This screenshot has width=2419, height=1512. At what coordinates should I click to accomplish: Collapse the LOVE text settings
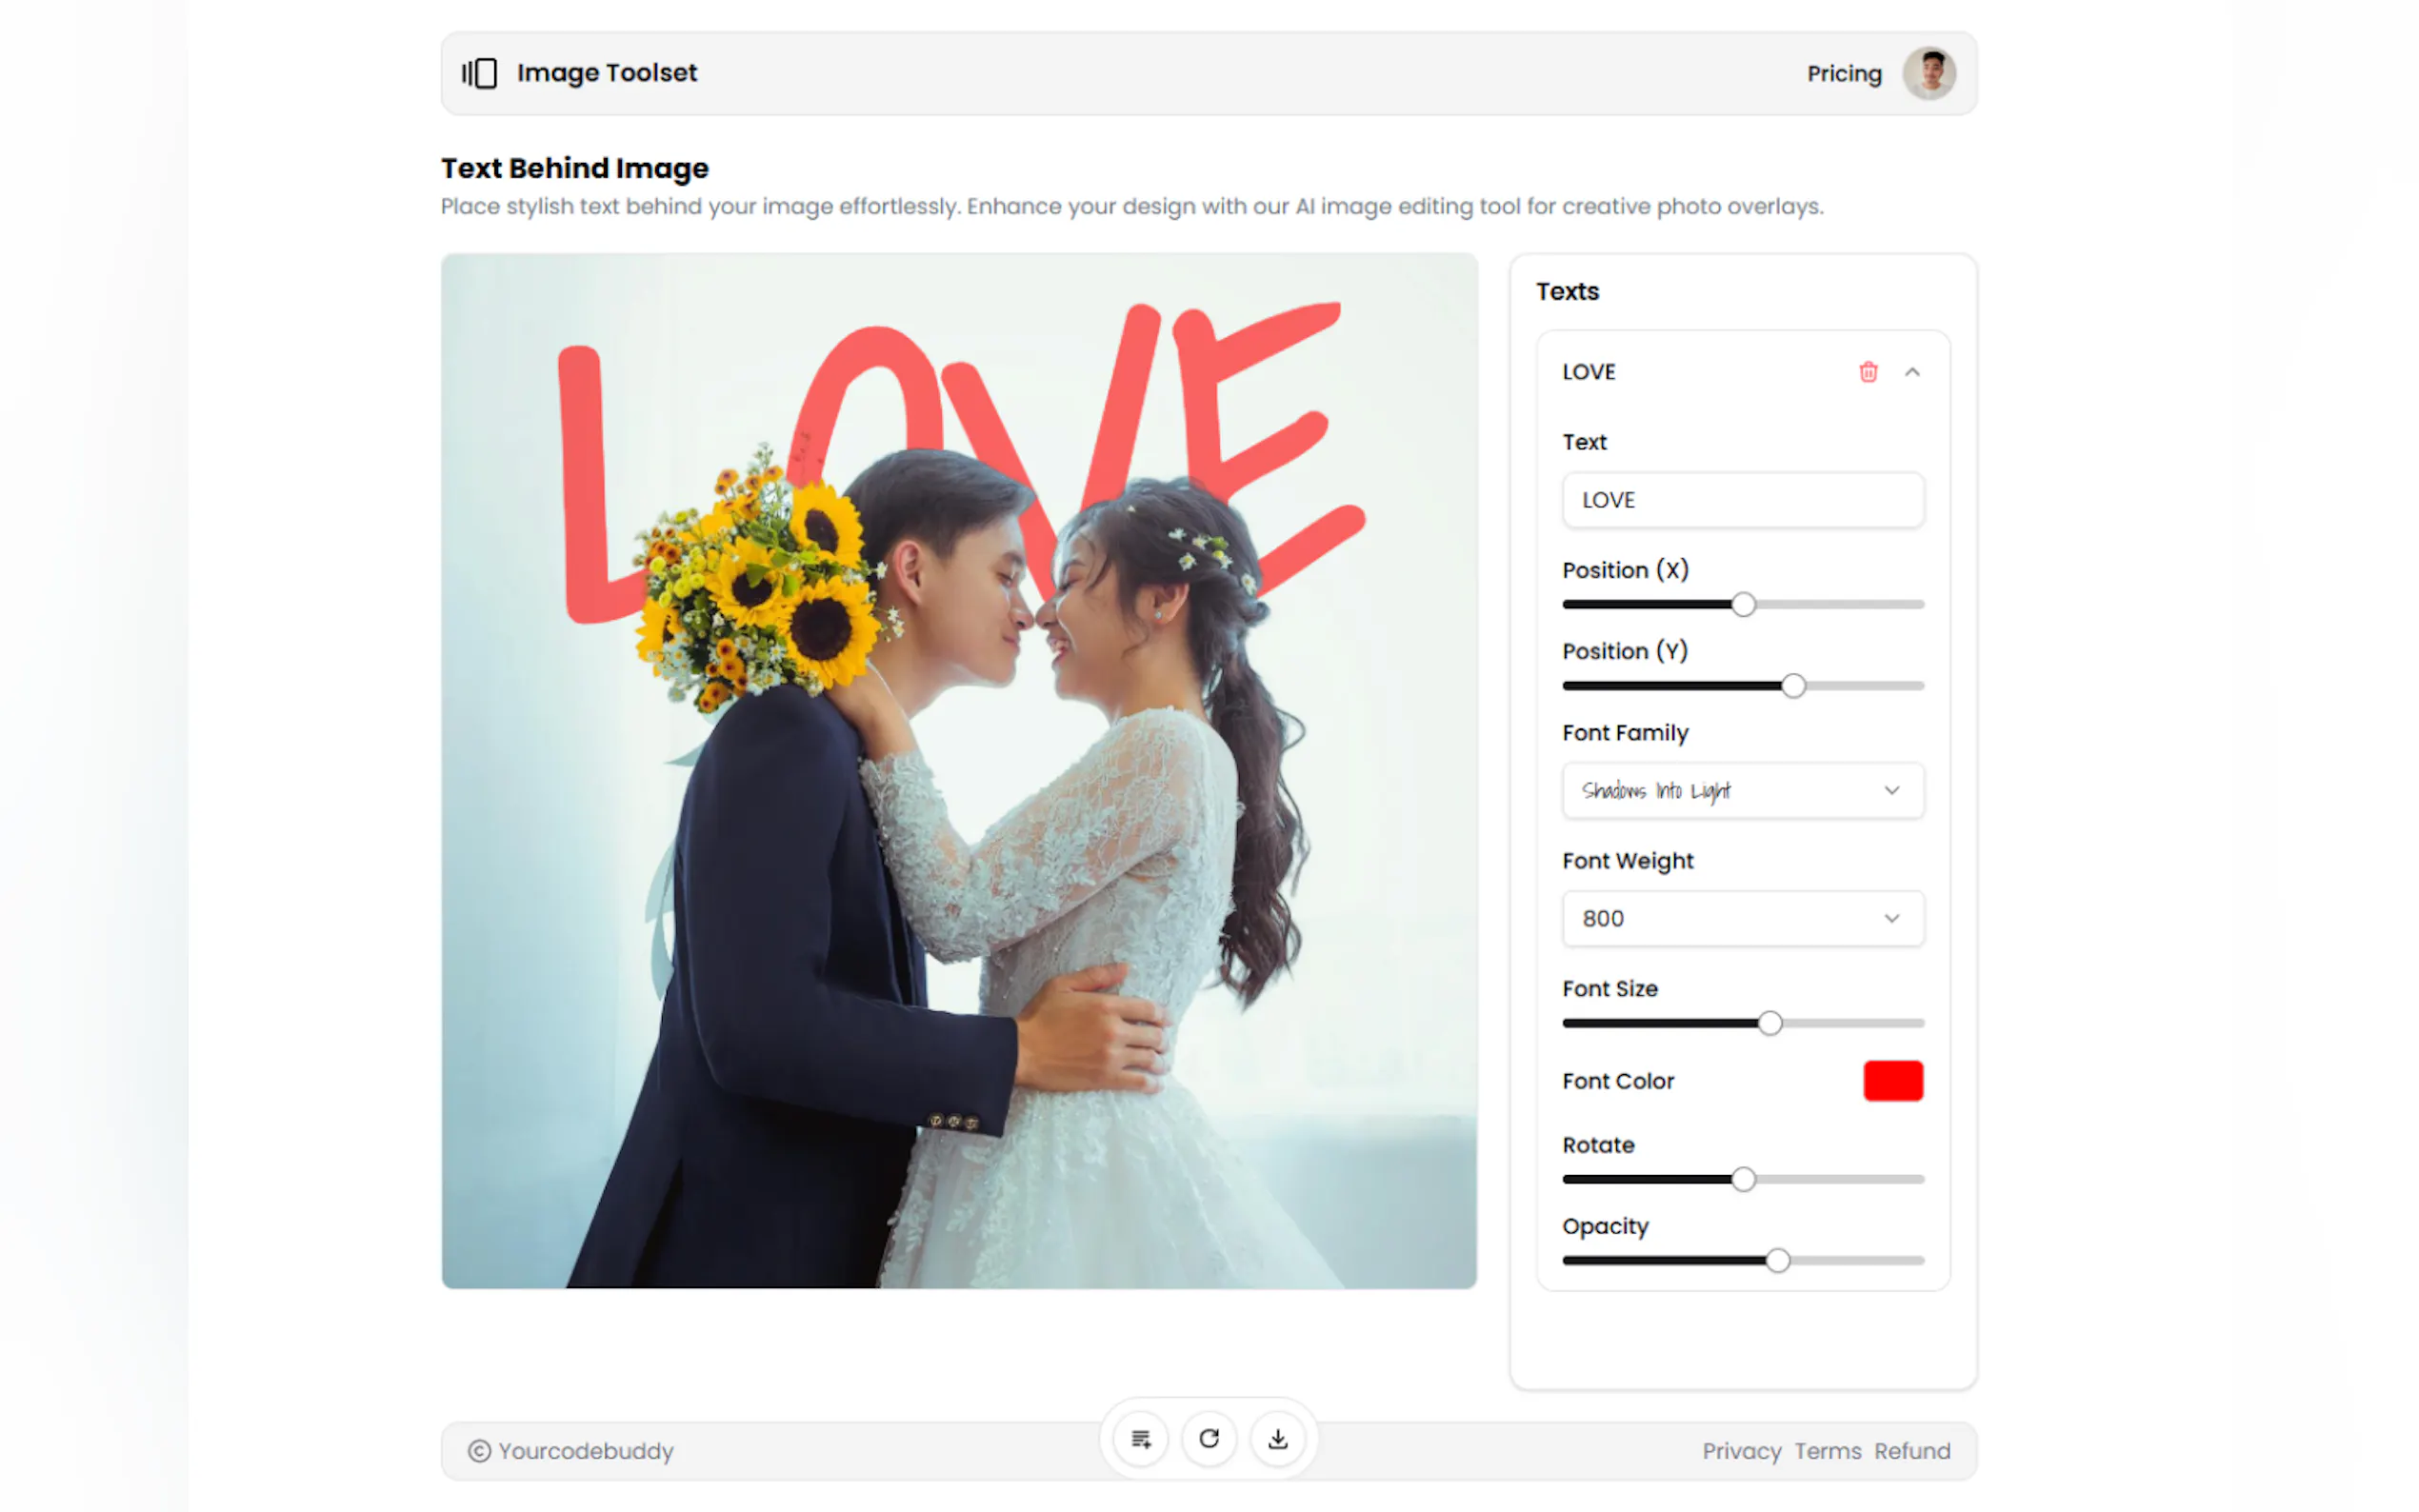1911,372
